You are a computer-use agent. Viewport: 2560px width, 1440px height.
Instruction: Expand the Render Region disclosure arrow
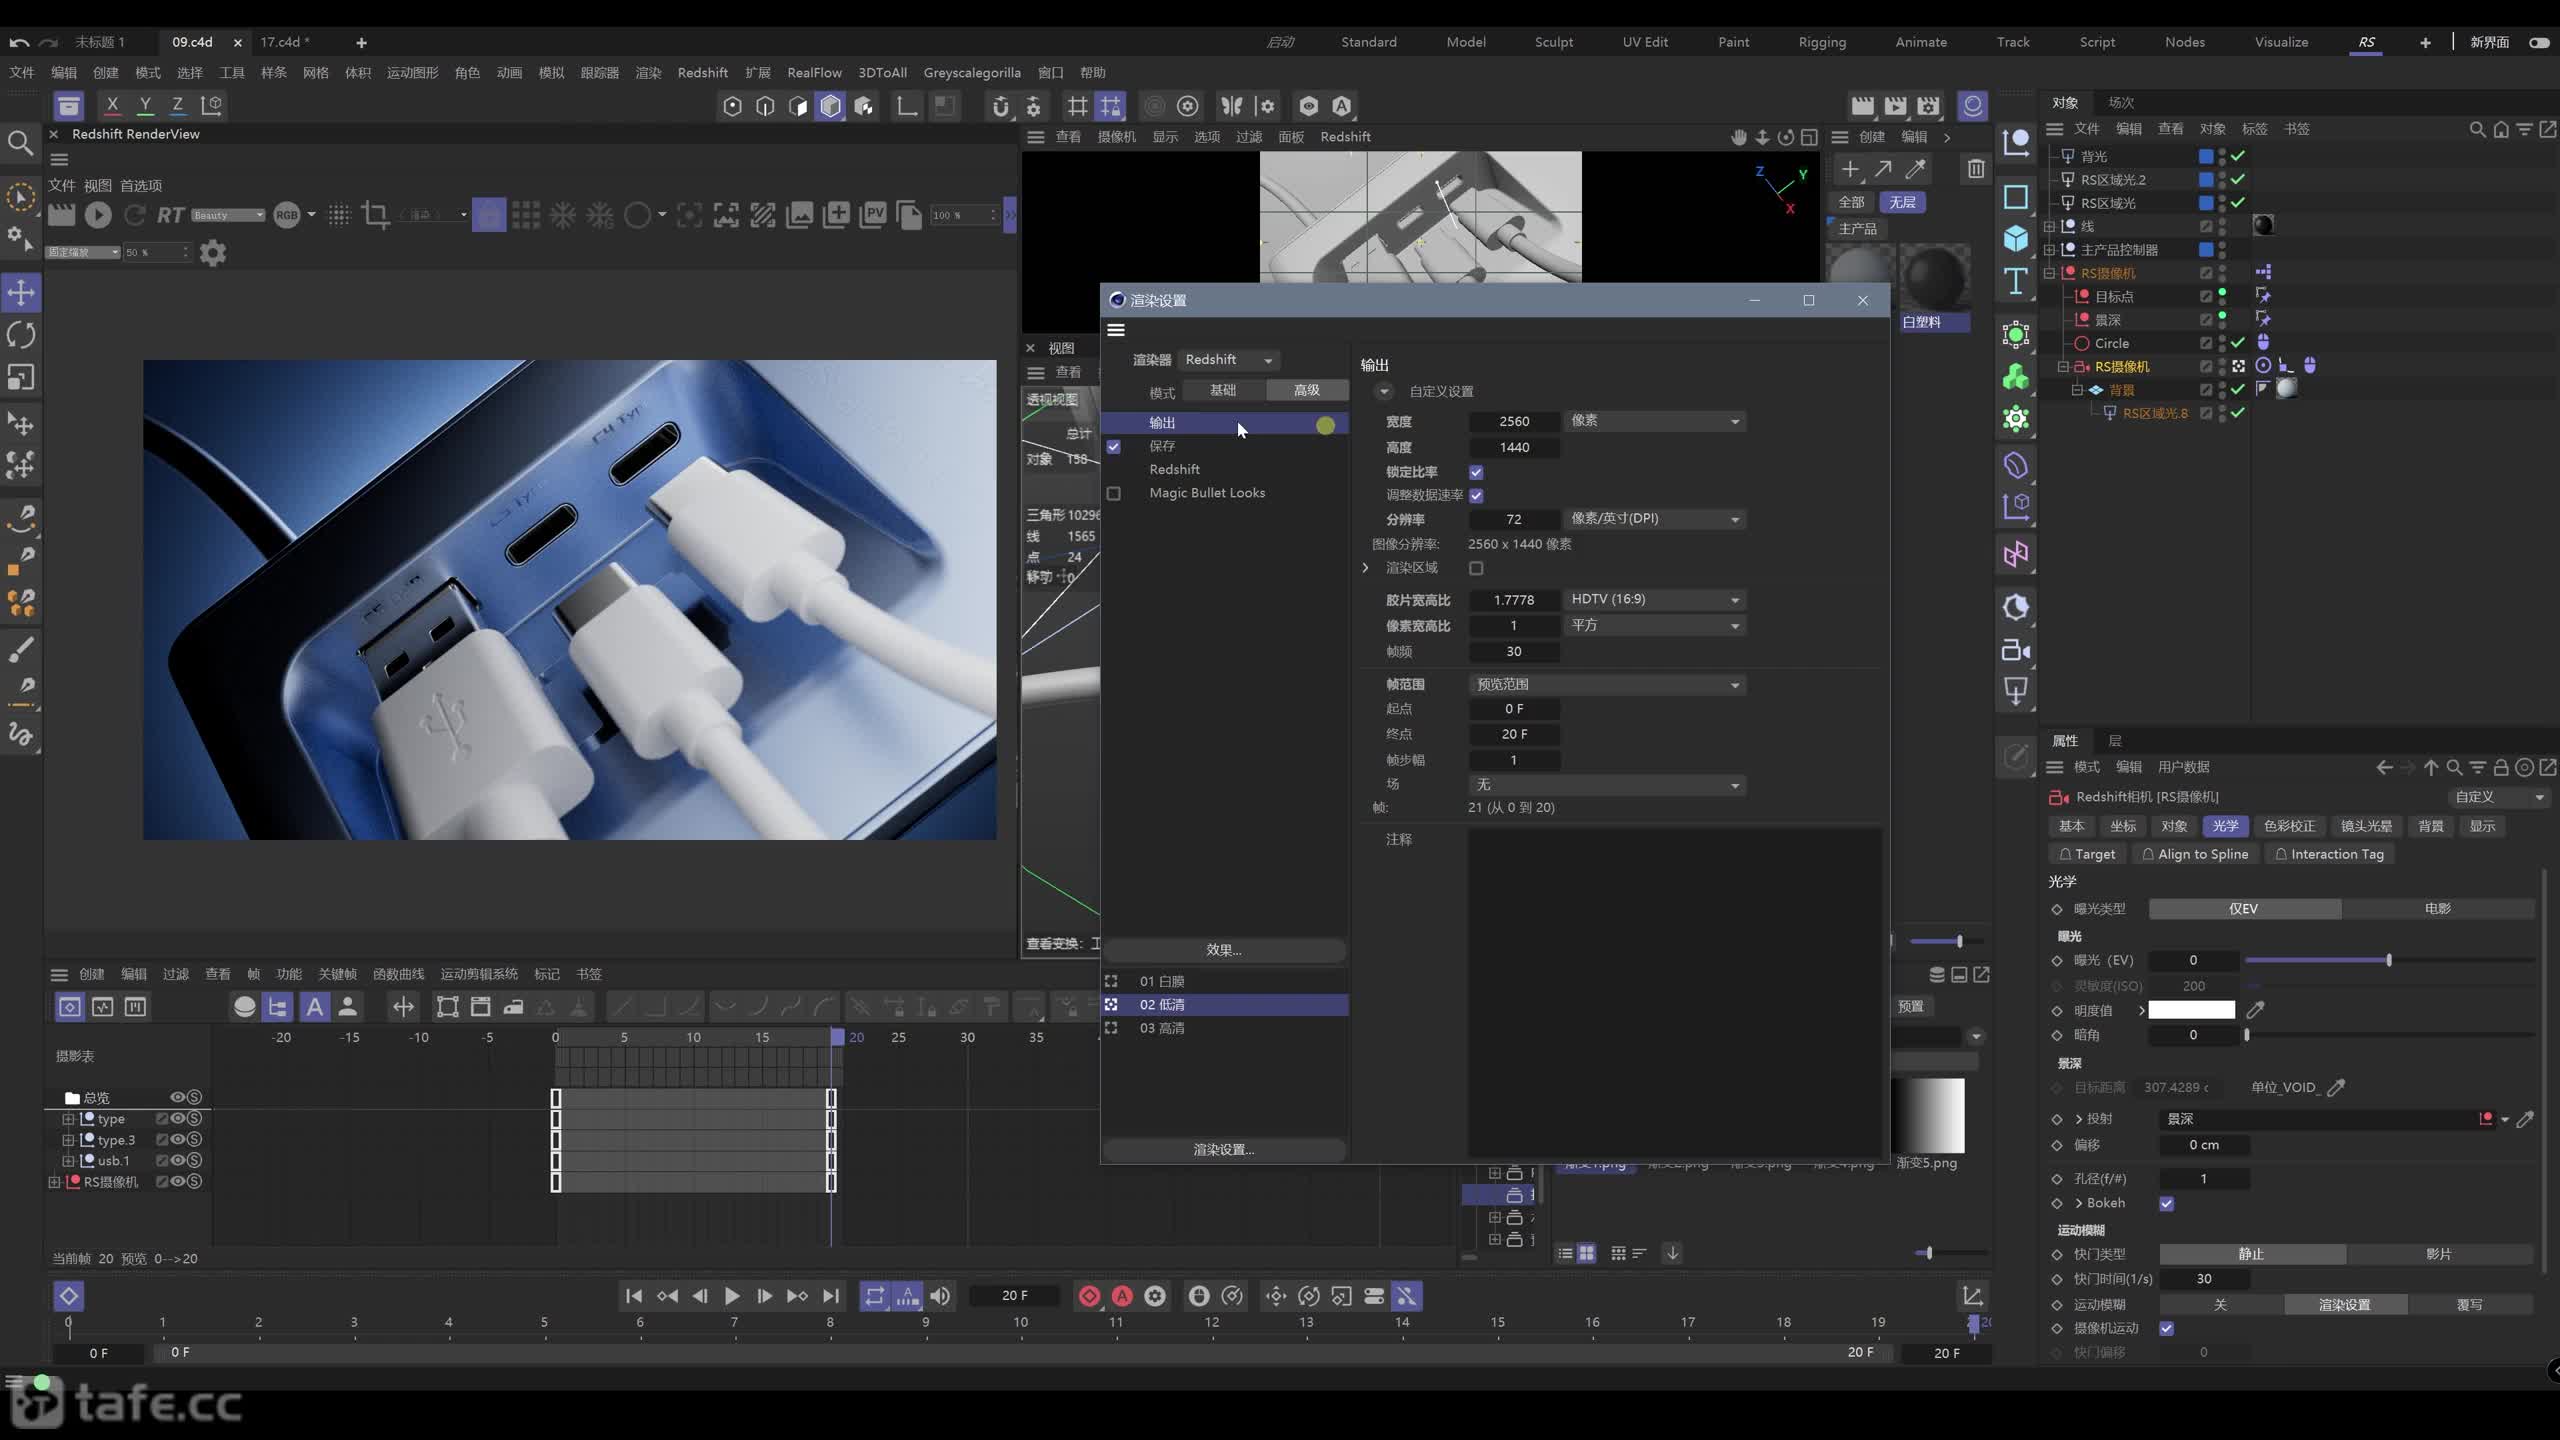1366,568
